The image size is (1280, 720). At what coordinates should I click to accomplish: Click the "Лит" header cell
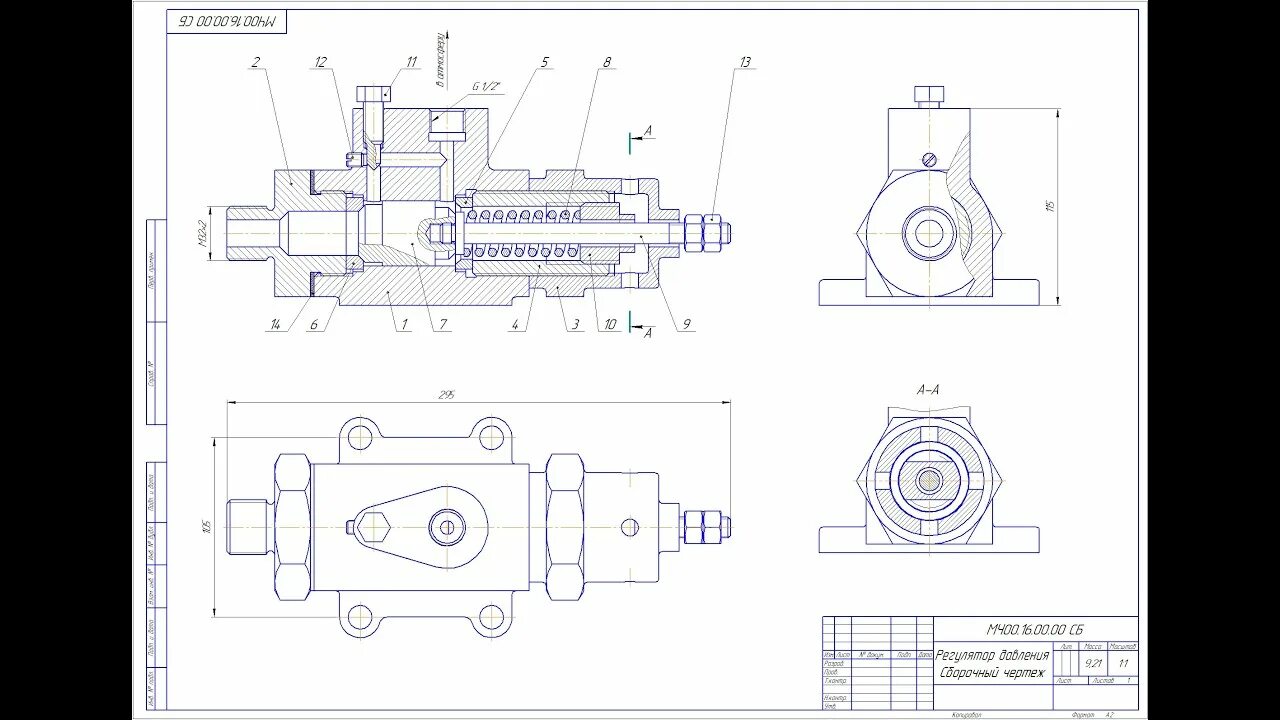point(1066,647)
